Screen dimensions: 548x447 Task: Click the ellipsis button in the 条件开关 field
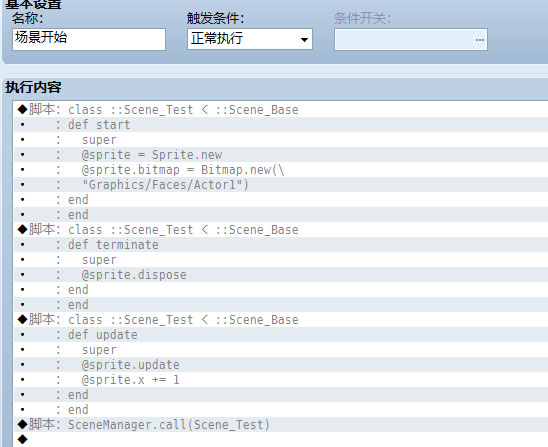(x=480, y=40)
